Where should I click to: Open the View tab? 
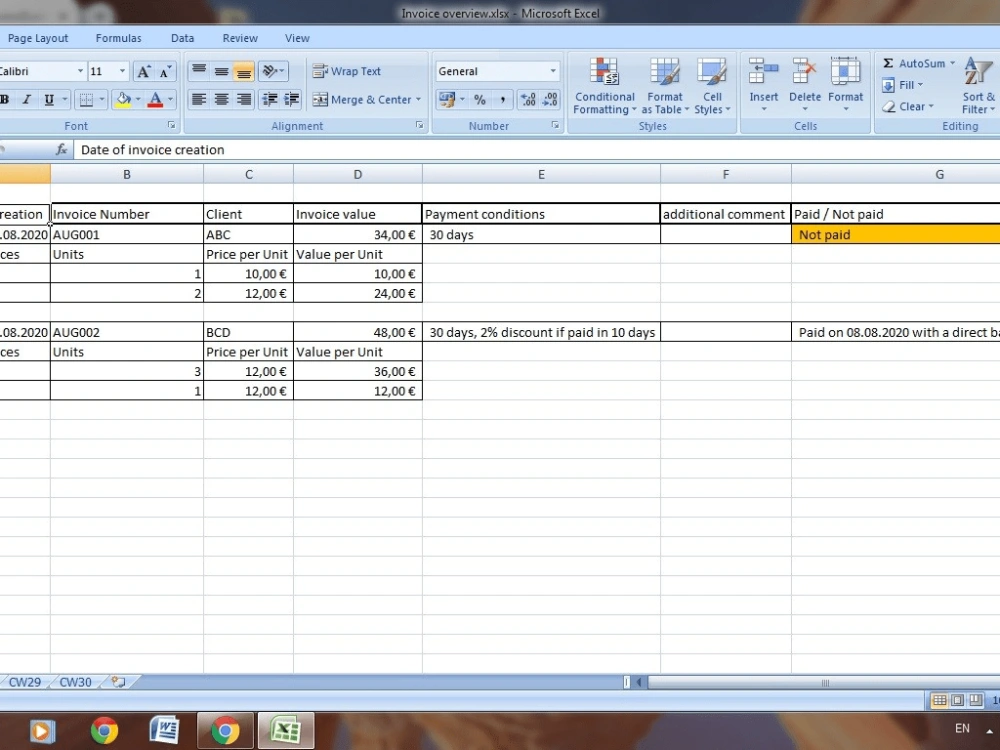coord(297,38)
